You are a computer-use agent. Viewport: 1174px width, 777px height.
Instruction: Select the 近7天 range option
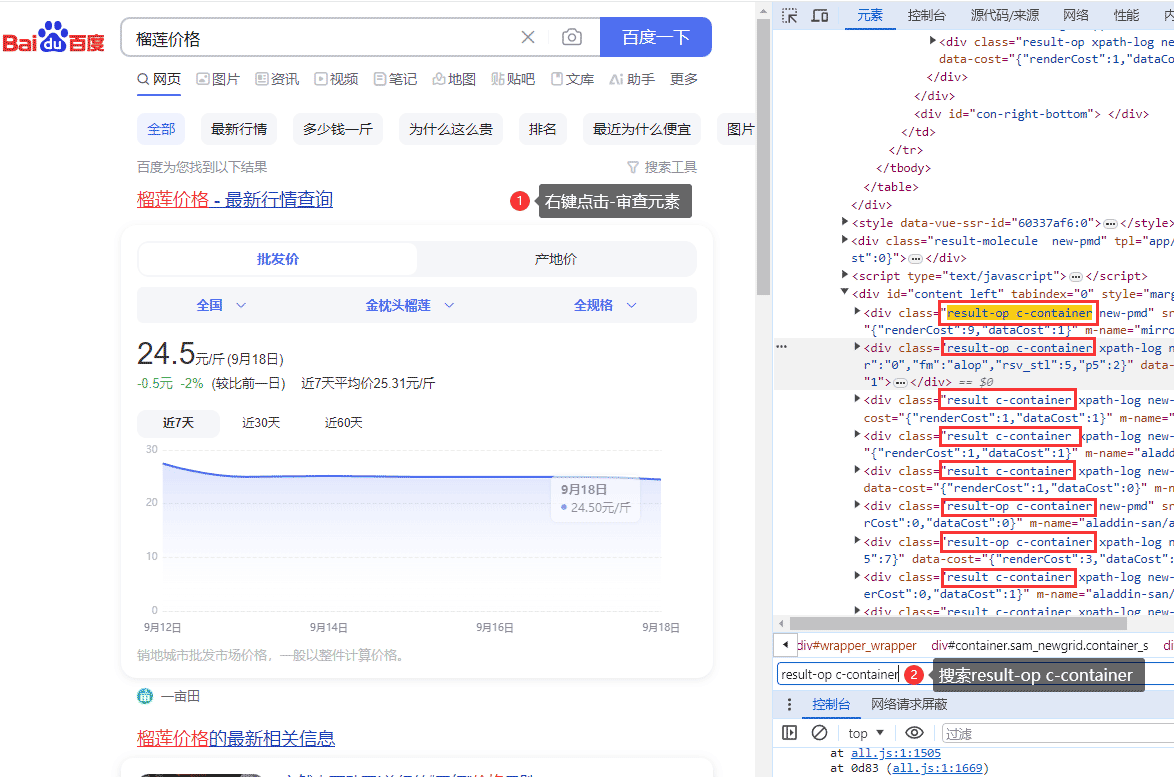coord(178,423)
